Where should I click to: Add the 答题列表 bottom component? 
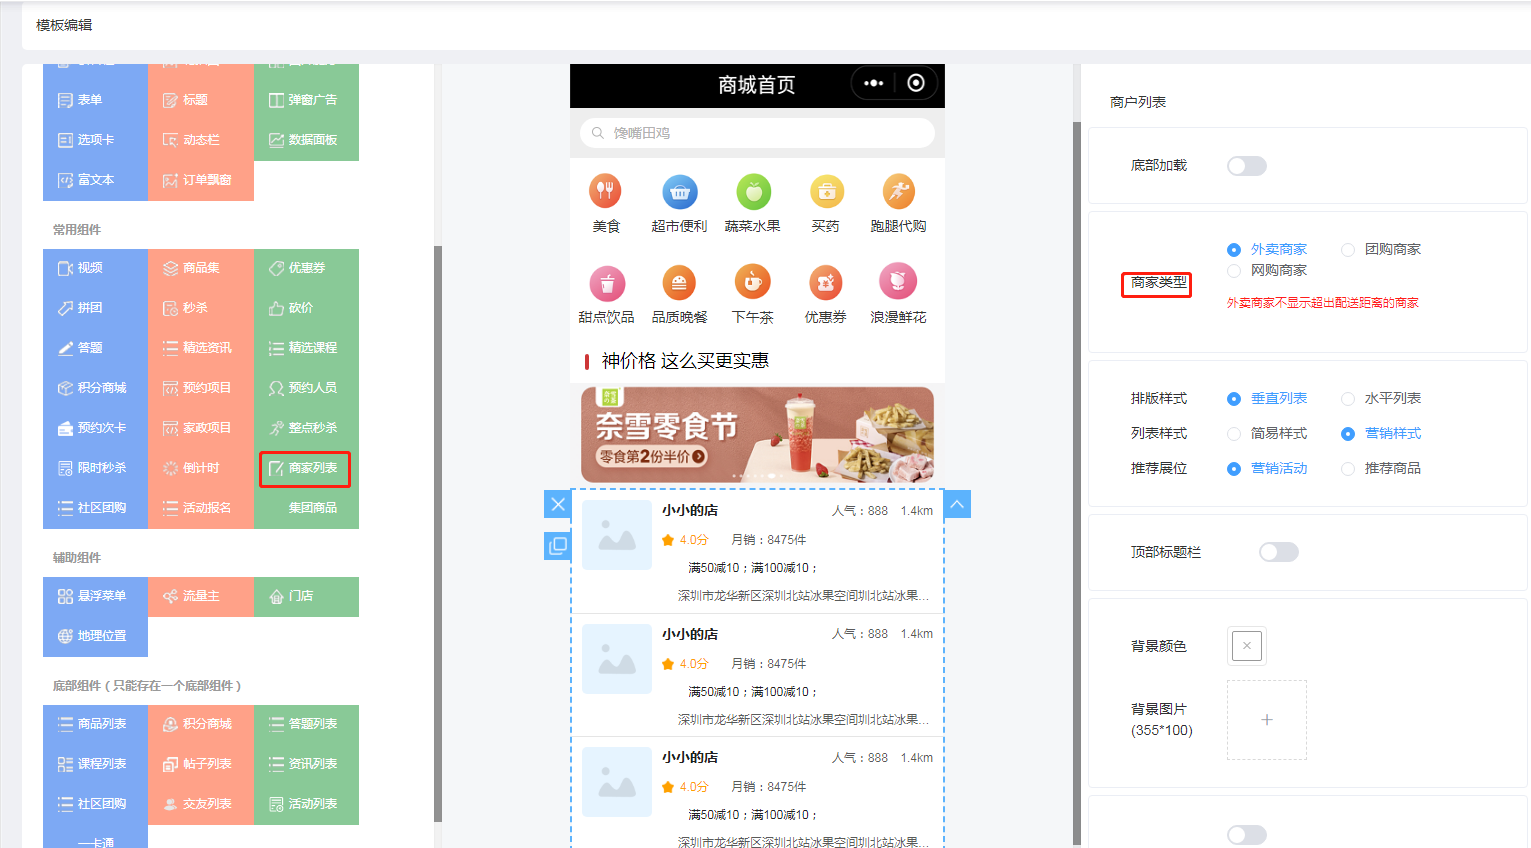click(306, 724)
